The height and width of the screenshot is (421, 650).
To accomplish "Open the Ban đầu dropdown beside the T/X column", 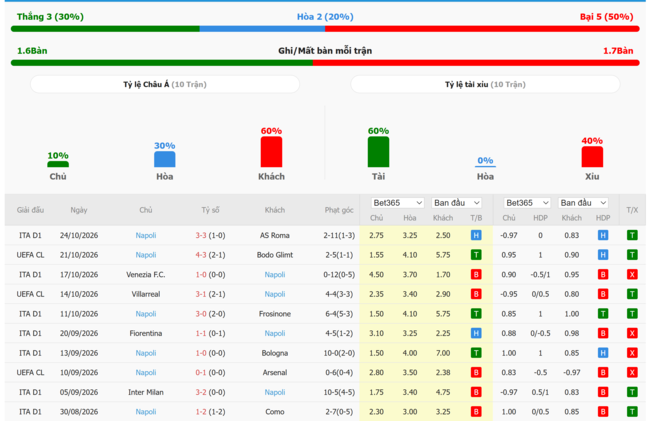I will [x=583, y=203].
